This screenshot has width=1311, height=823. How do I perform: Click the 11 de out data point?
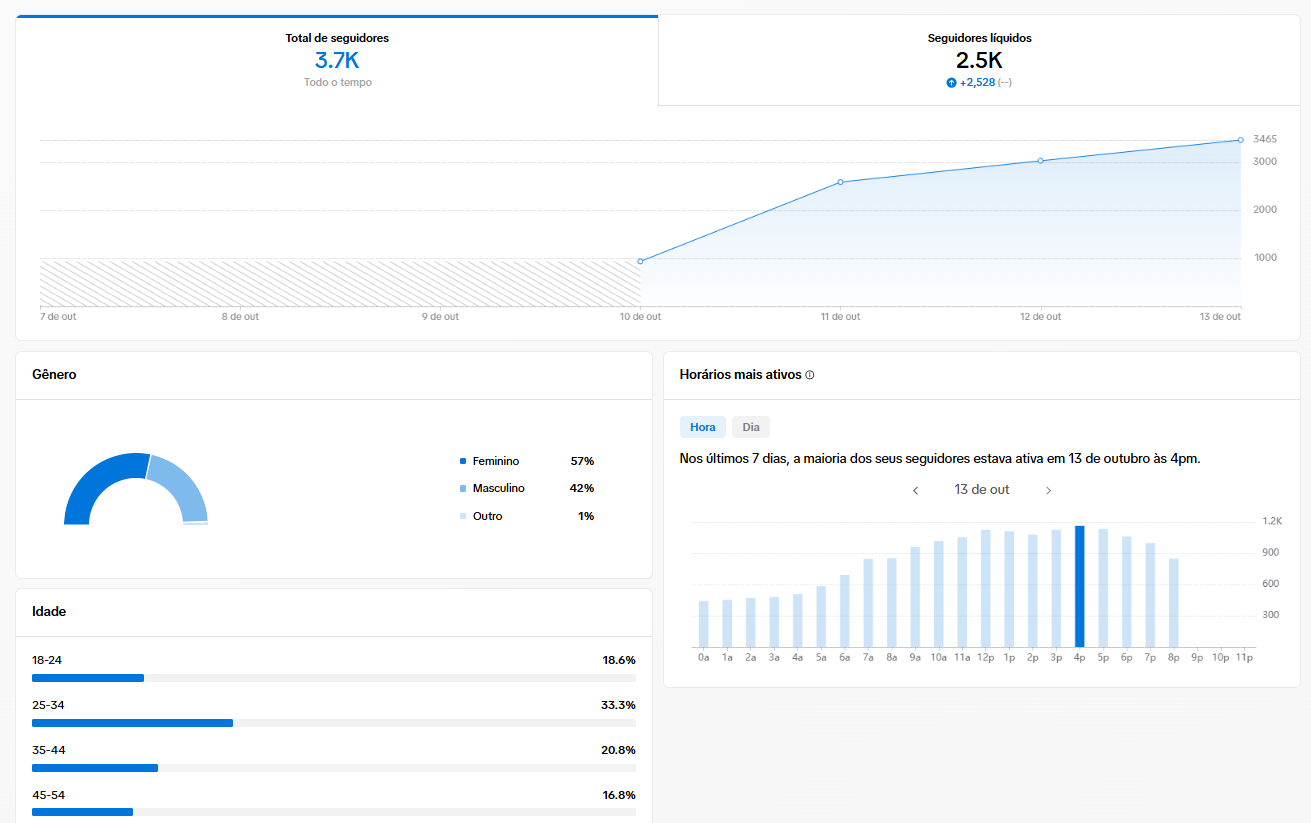coord(840,182)
